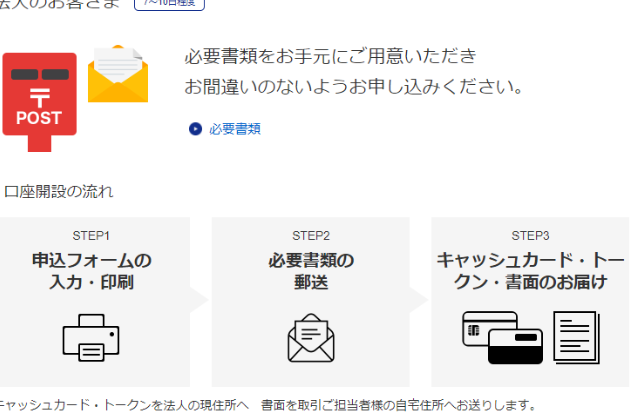Click the printer icon in STEP1

[91, 337]
